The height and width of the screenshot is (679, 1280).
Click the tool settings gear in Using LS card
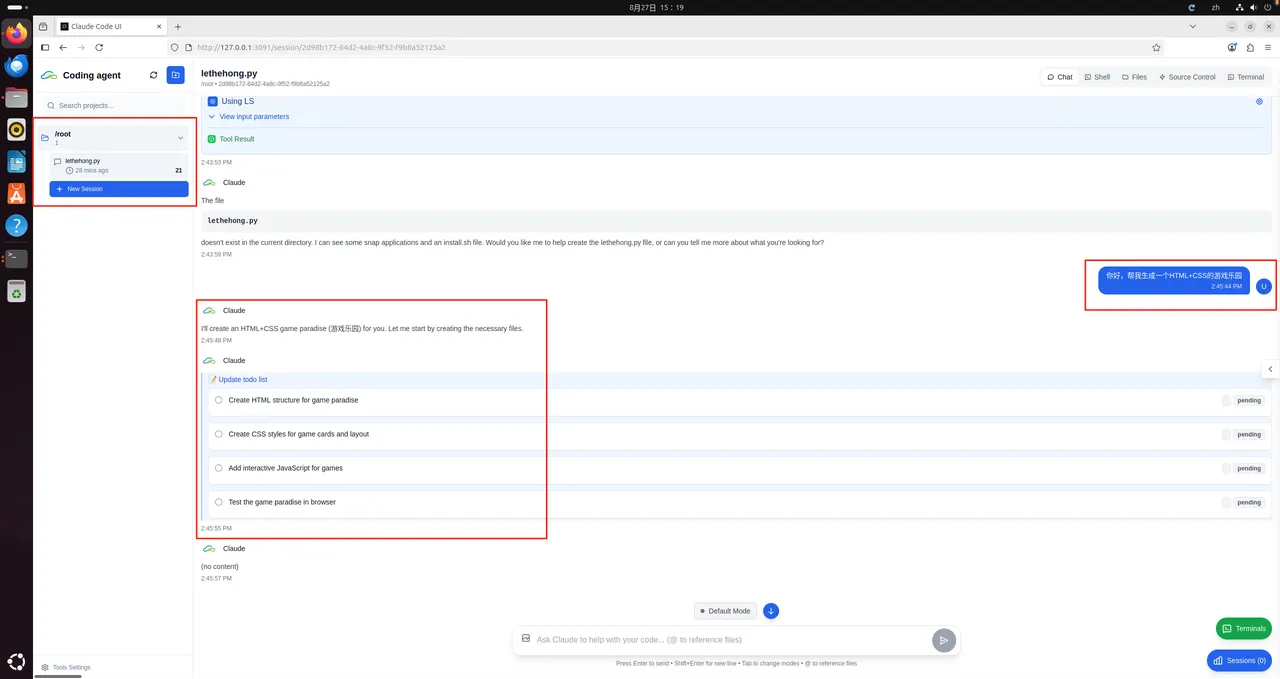pyautogui.click(x=1259, y=101)
